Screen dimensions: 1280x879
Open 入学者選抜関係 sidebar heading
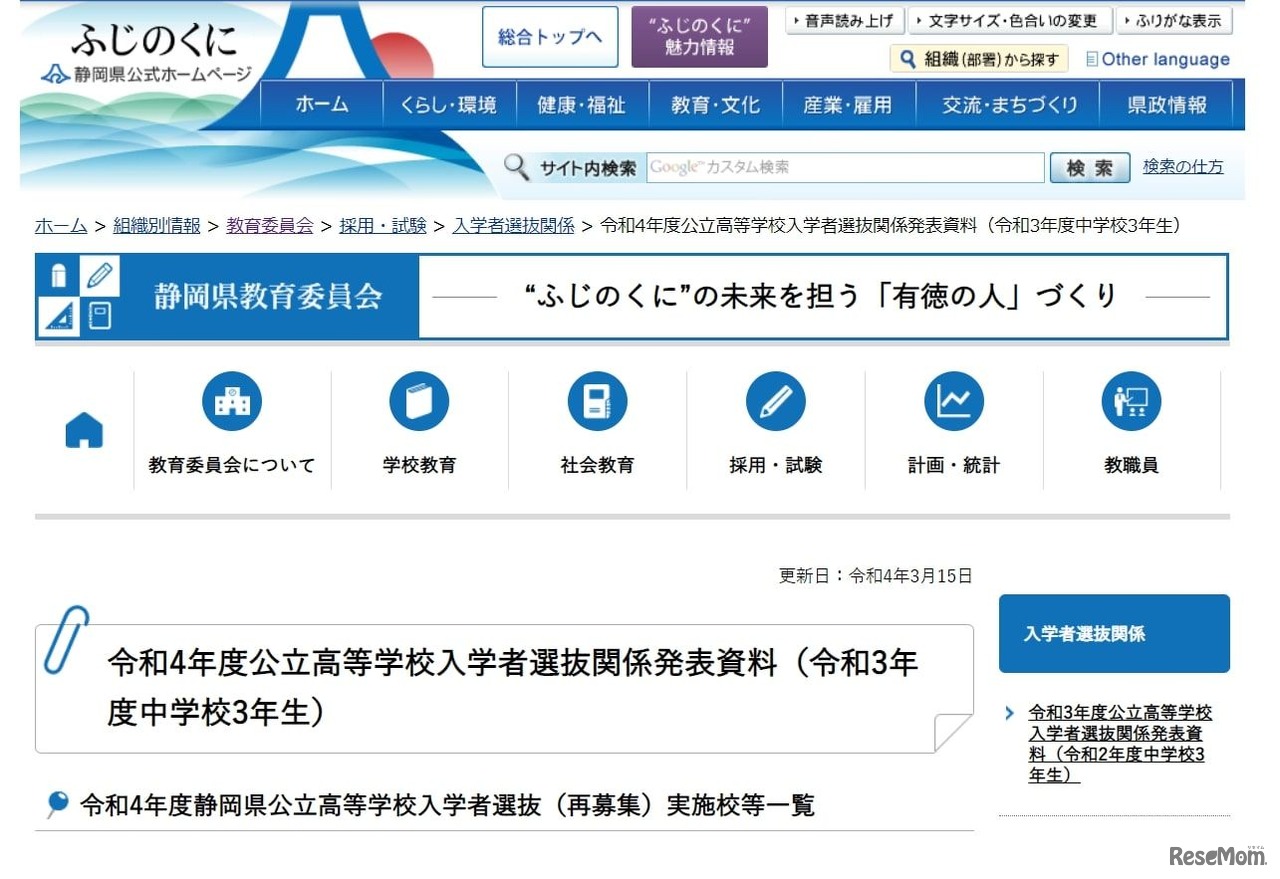click(1114, 633)
